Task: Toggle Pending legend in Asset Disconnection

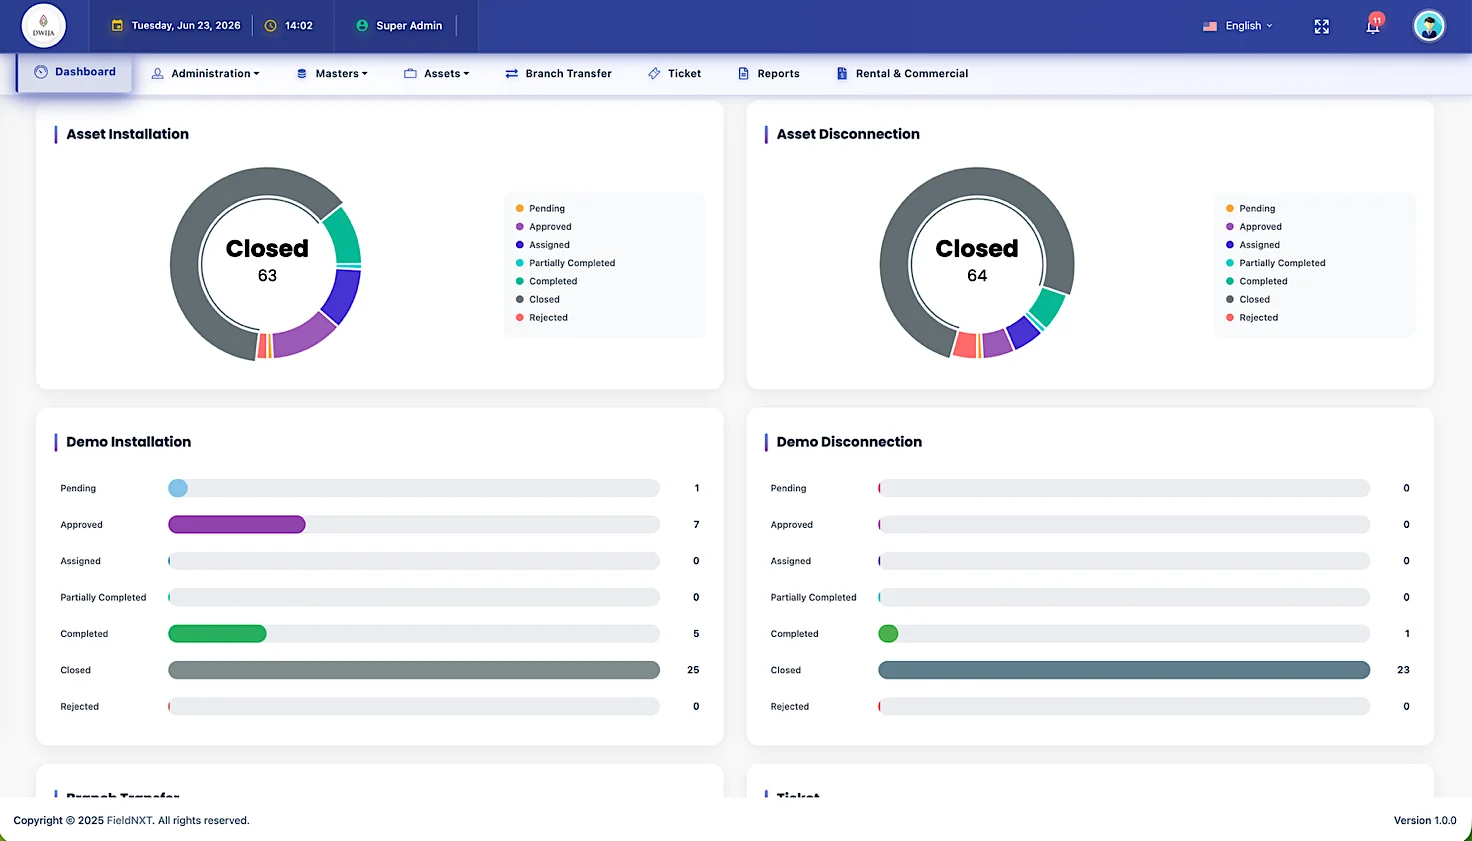Action: (1250, 208)
